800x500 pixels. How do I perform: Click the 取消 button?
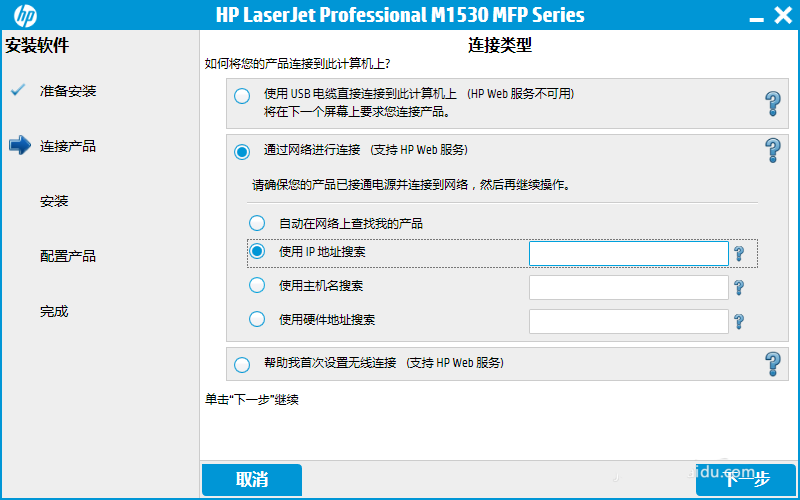pos(252,480)
